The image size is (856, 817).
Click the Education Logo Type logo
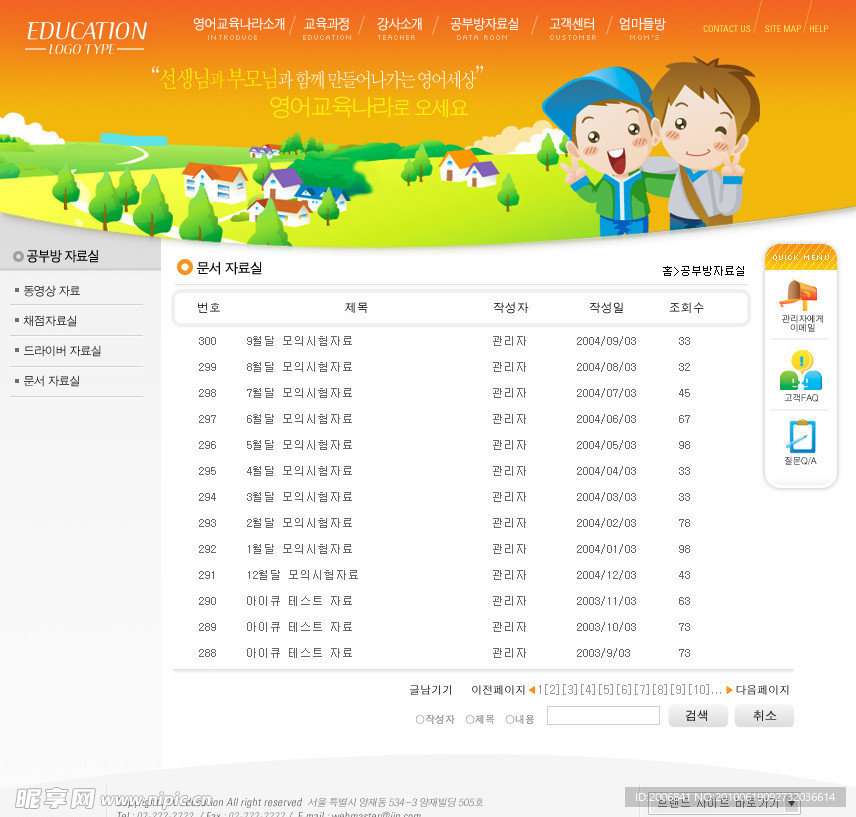(x=86, y=37)
